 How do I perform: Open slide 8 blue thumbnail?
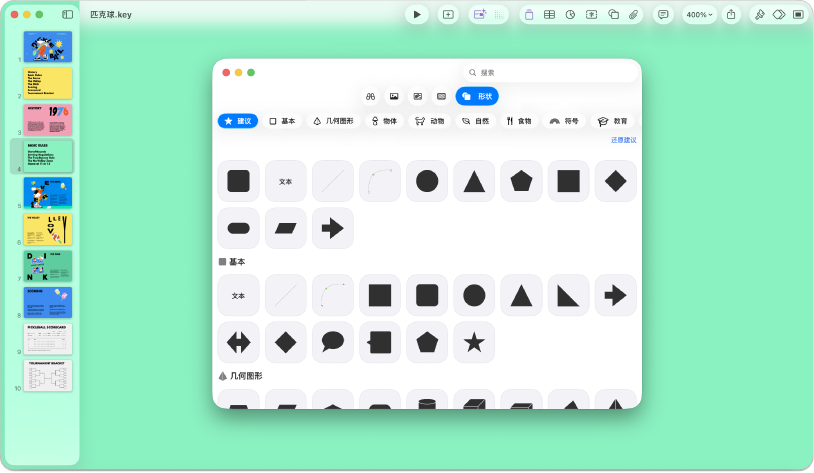[x=48, y=303]
